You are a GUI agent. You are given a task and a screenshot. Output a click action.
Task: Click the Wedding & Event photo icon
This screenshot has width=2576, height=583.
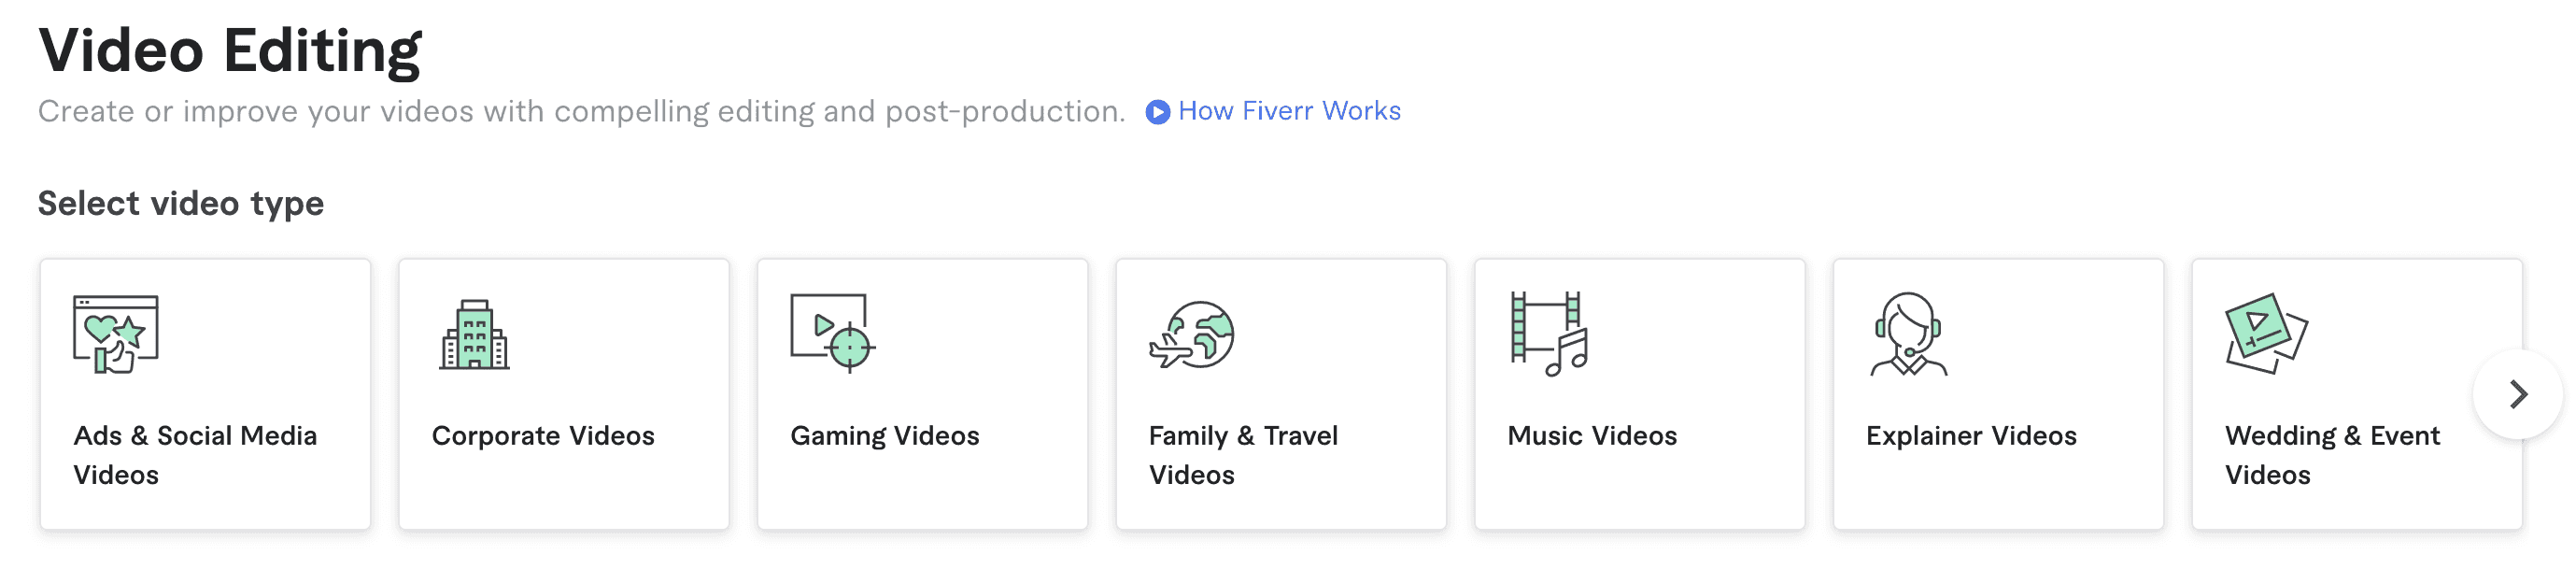pyautogui.click(x=2266, y=334)
